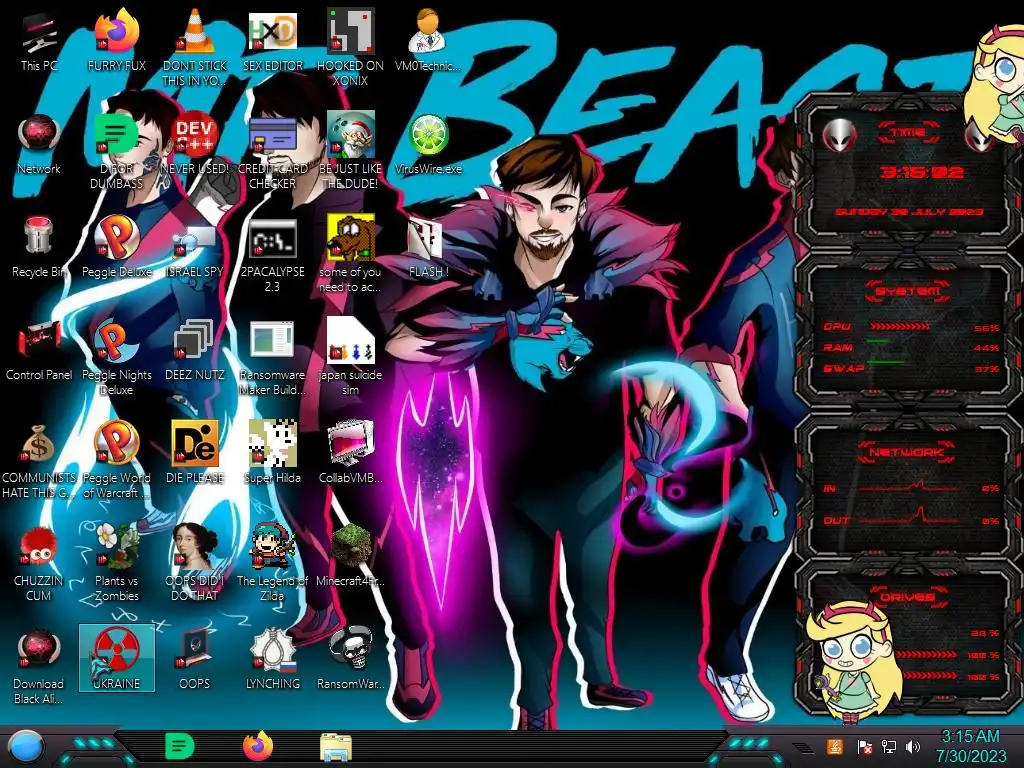Viewport: 1024px width, 768px height.
Task: Select the VirusWire.exe lime icon
Action: click(428, 145)
